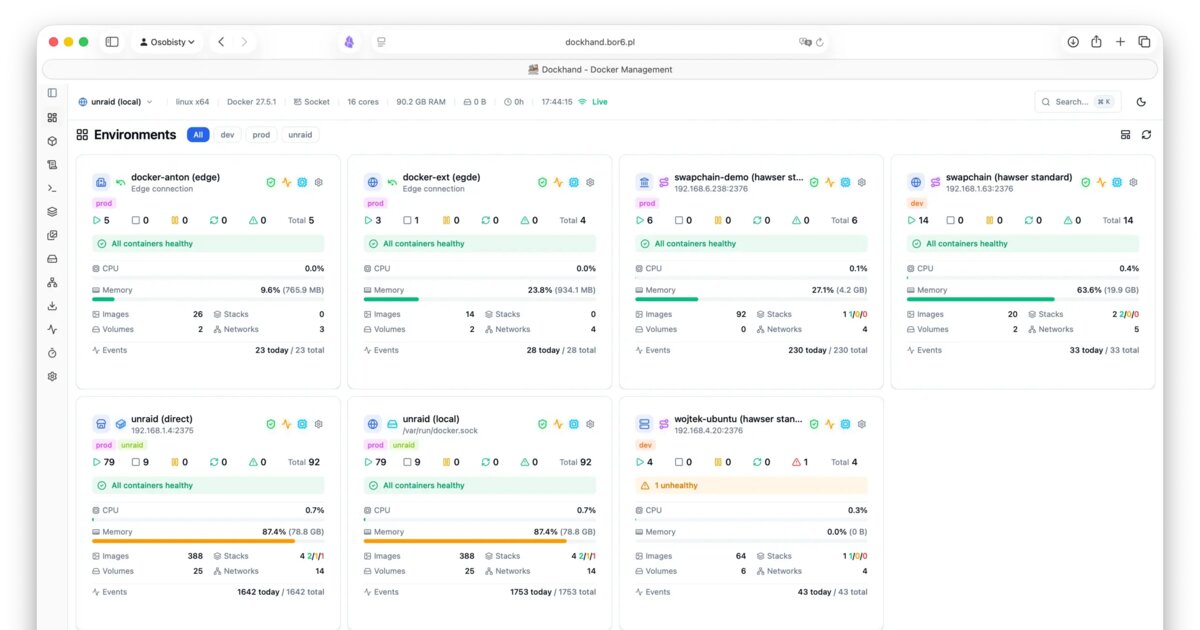Filter environments by dev tag

pyautogui.click(x=227, y=135)
